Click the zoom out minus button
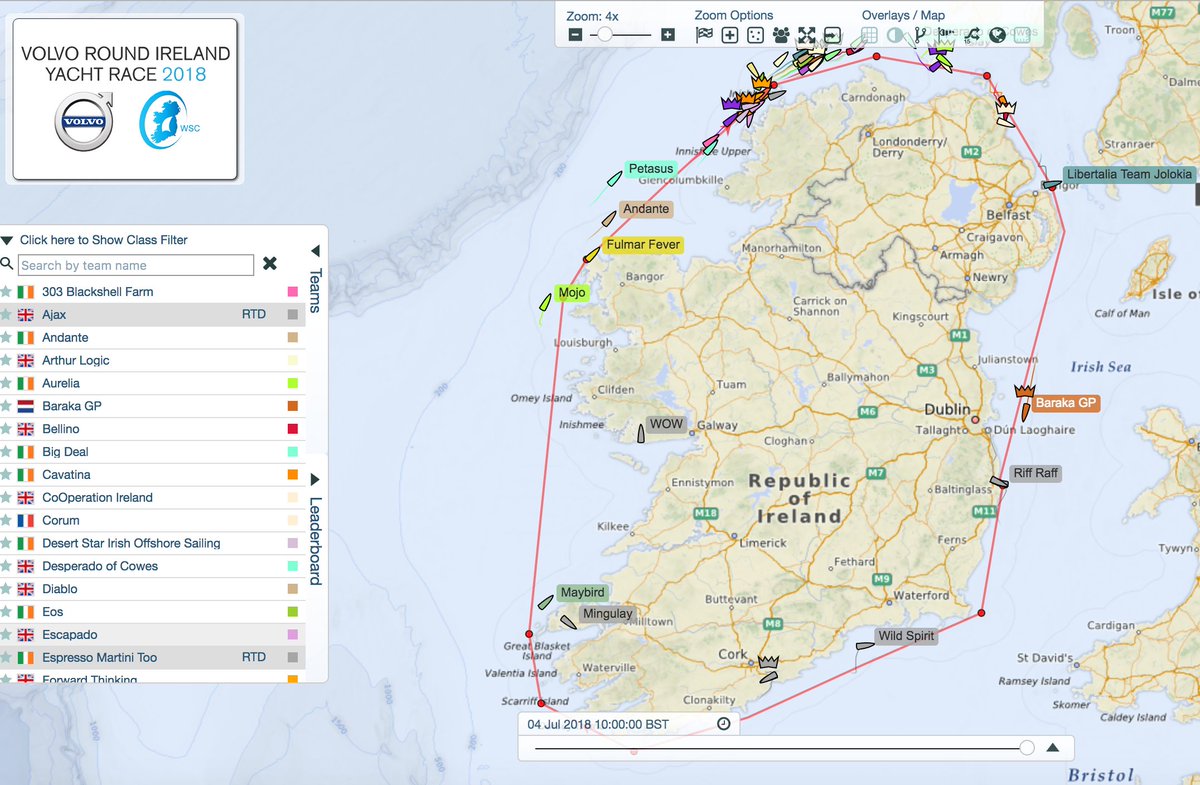 575,35
